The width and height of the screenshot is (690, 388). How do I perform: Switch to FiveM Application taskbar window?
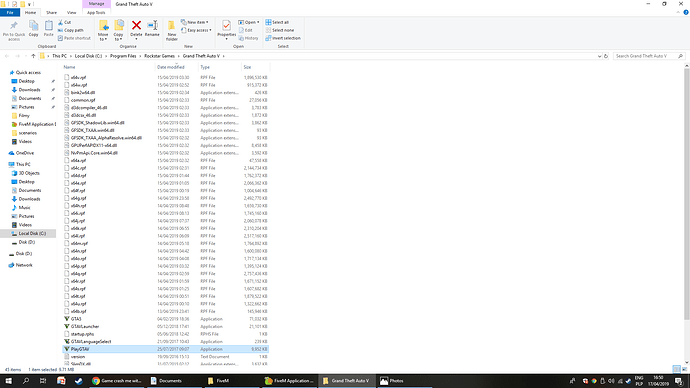point(290,381)
